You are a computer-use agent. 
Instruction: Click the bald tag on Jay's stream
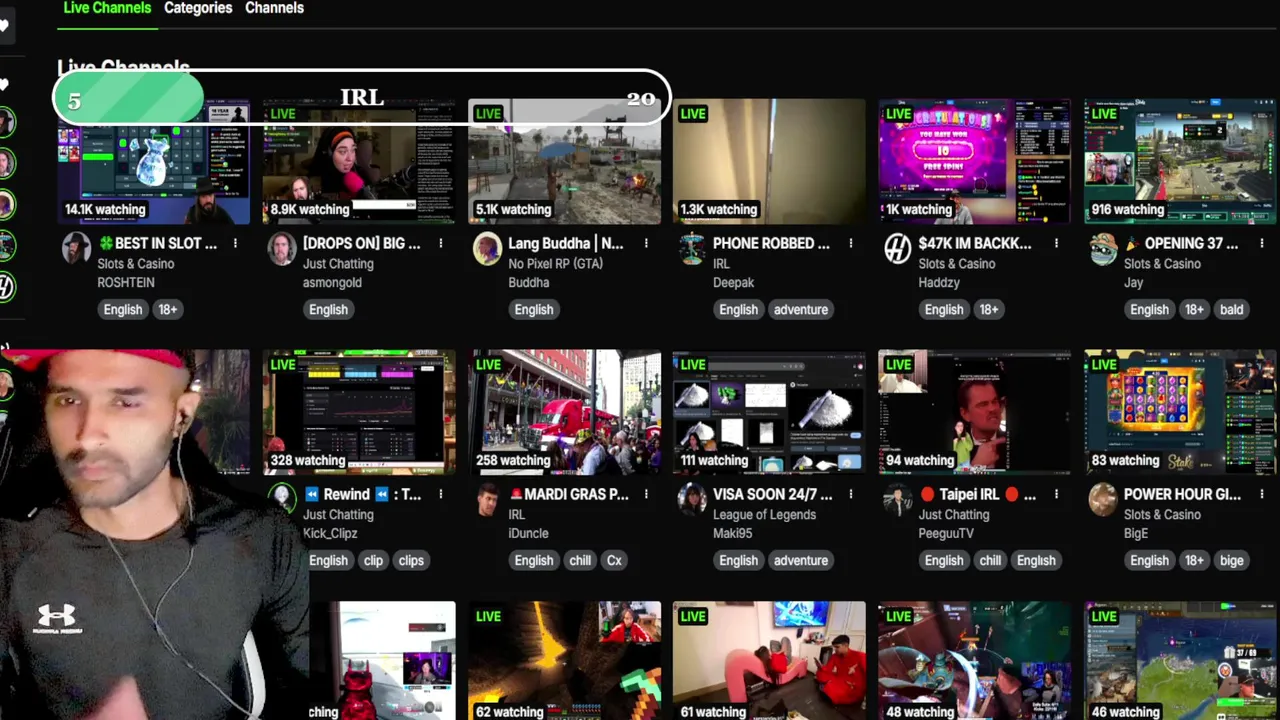coord(1231,309)
